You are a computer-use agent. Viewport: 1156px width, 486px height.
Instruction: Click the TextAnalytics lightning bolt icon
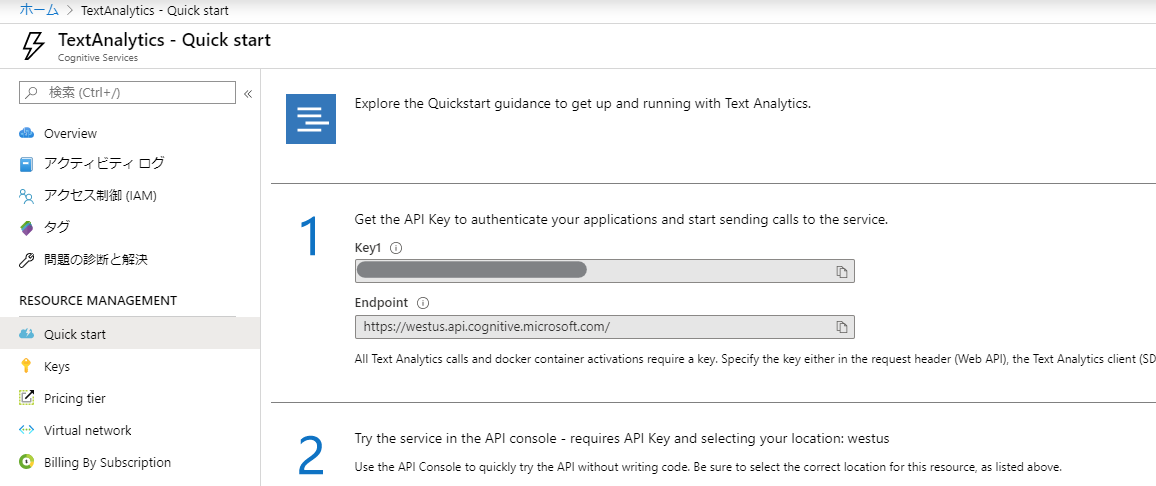[33, 46]
